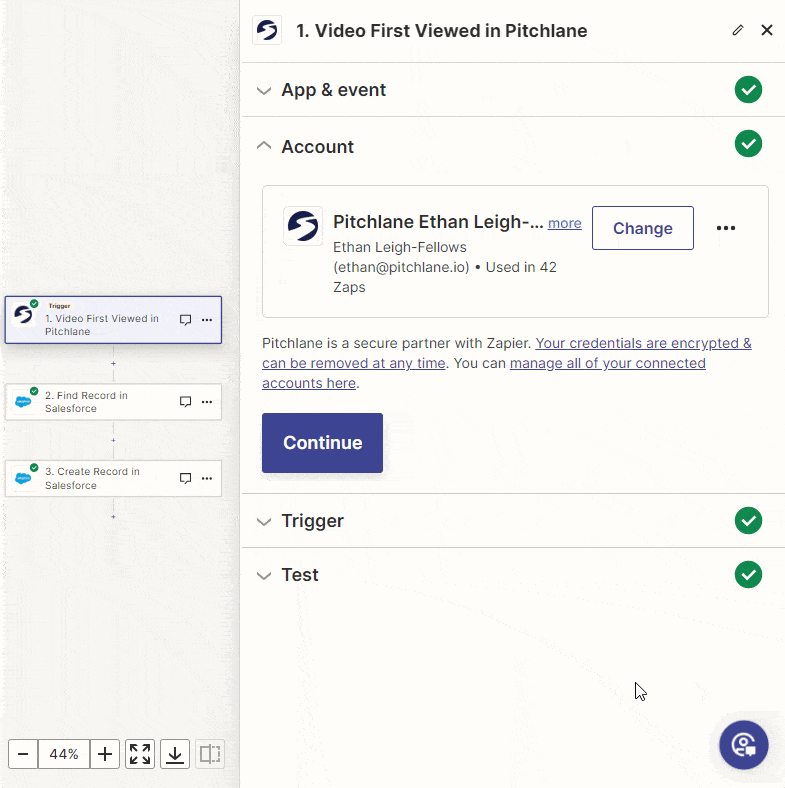
Task: Zoom in the canvas with plus button
Action: click(x=105, y=754)
